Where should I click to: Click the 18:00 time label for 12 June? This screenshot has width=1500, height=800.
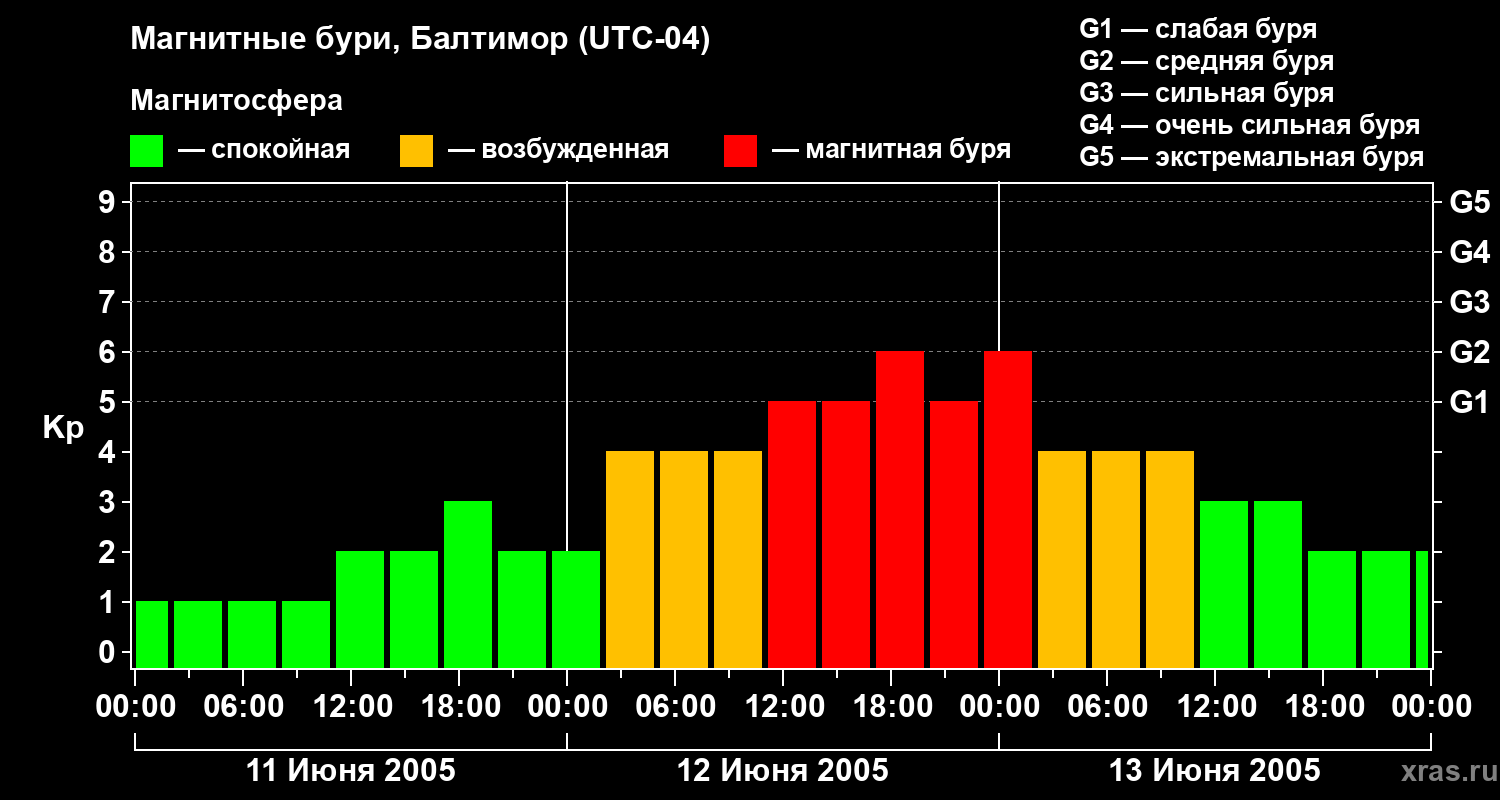pyautogui.click(x=891, y=707)
